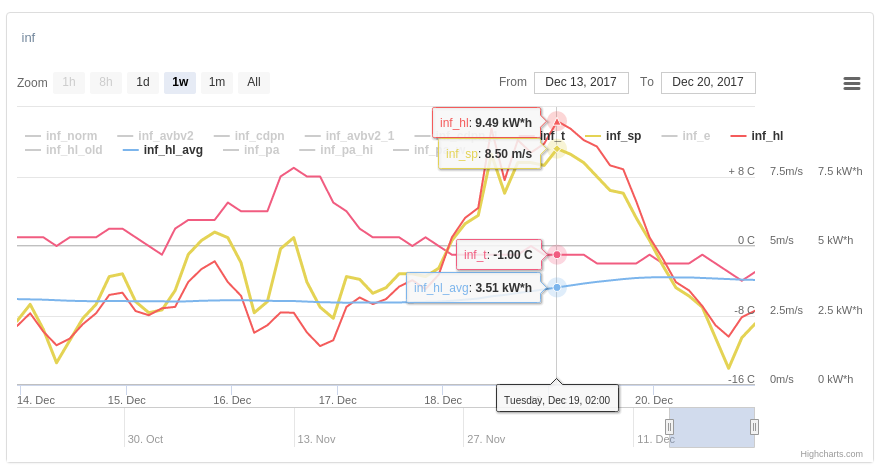
Task: Open the chart context menu (hamburger icon)
Action: pos(852,83)
